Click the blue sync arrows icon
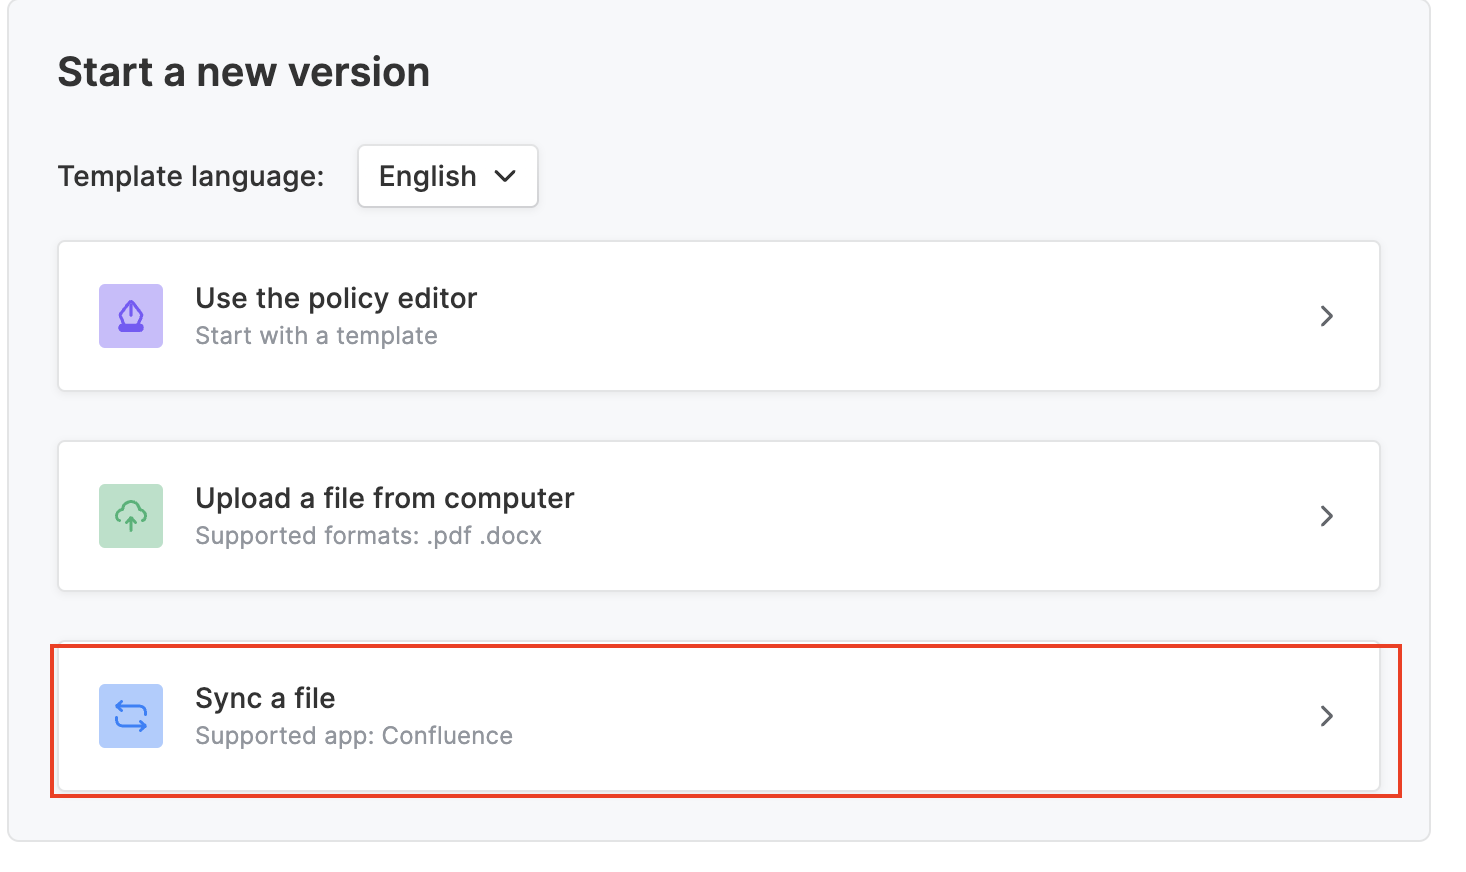1466x872 pixels. [131, 716]
